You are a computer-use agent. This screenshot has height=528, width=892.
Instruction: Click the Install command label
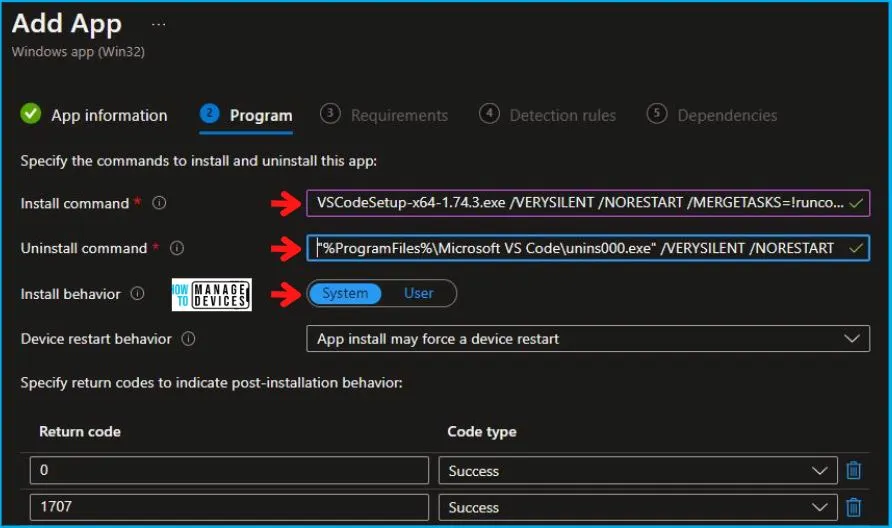tap(75, 203)
